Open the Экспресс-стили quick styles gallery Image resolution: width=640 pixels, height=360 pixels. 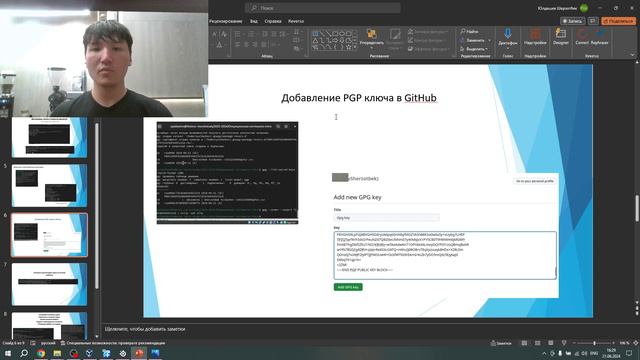[x=395, y=38]
